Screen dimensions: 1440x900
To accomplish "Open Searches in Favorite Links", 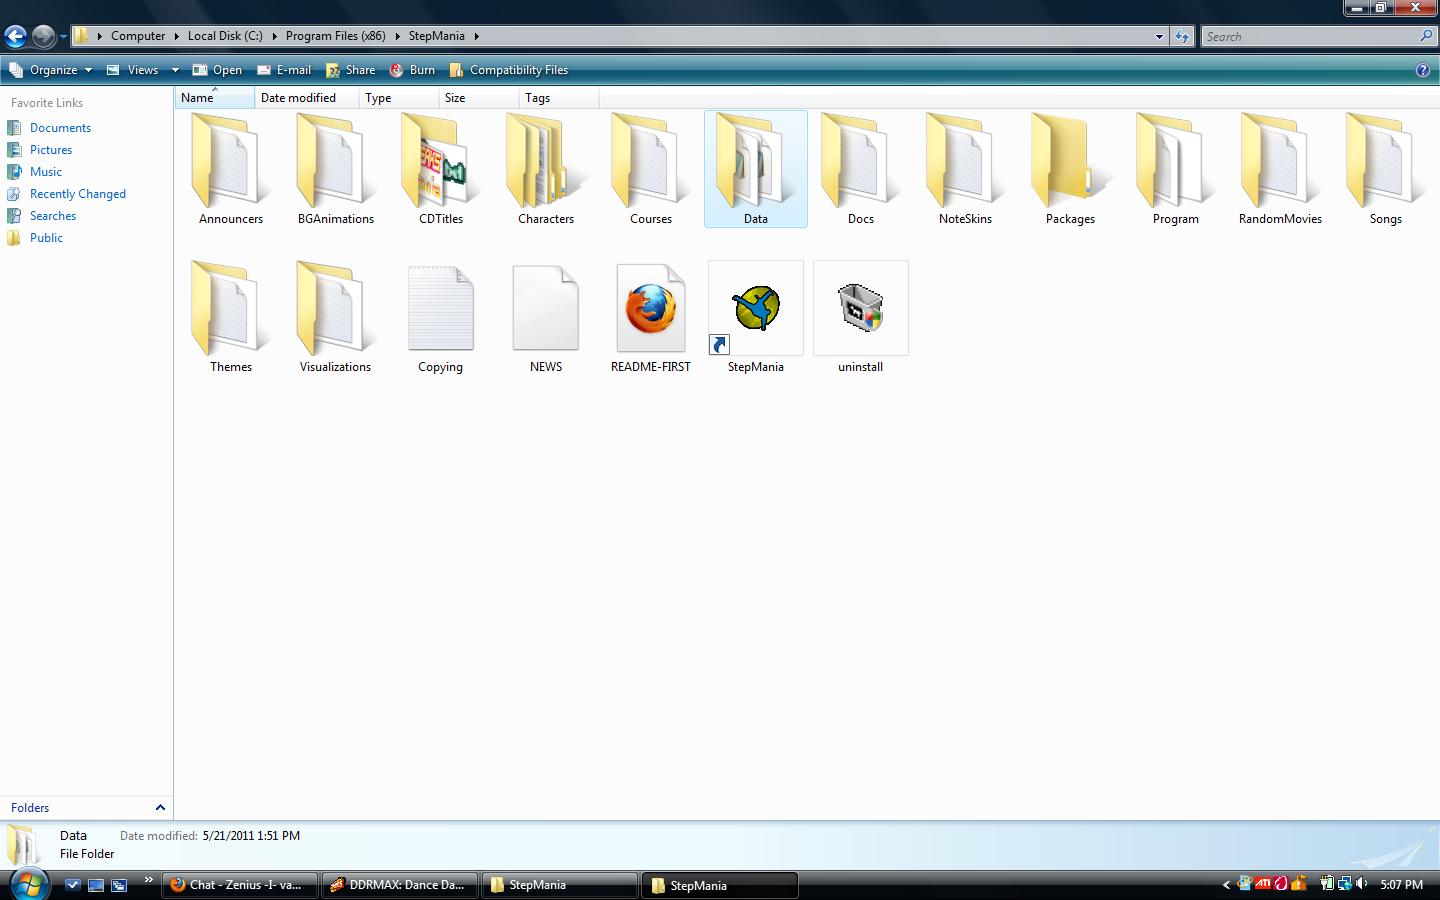I will click(53, 216).
